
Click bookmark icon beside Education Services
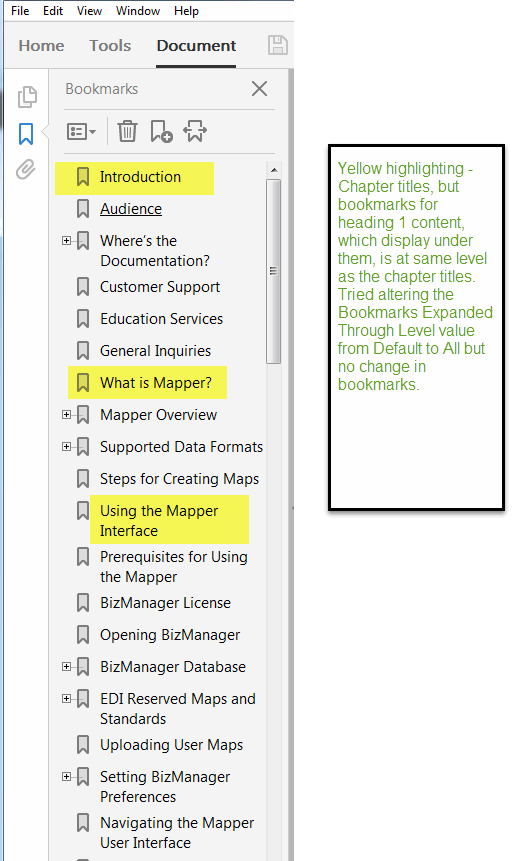pyautogui.click(x=83, y=318)
